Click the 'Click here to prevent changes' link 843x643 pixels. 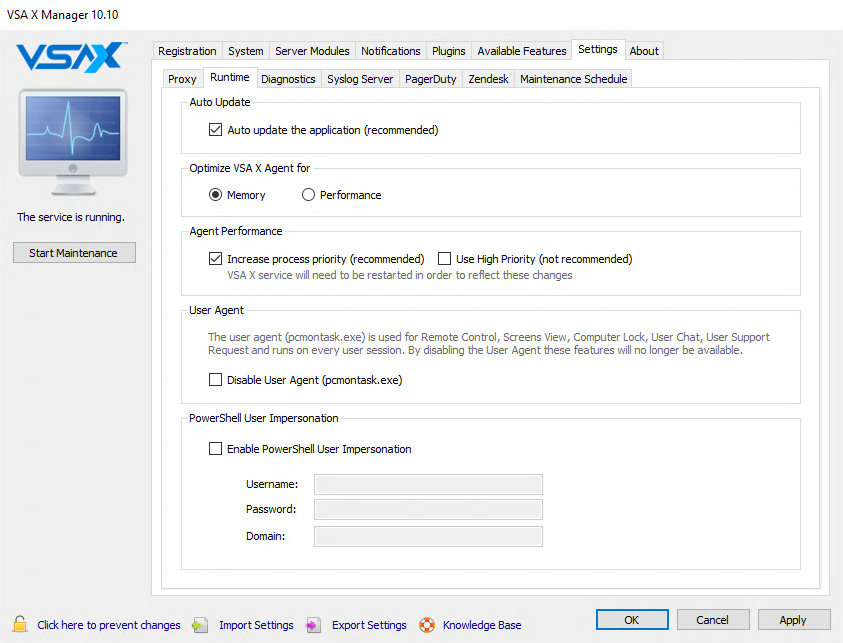coord(109,625)
